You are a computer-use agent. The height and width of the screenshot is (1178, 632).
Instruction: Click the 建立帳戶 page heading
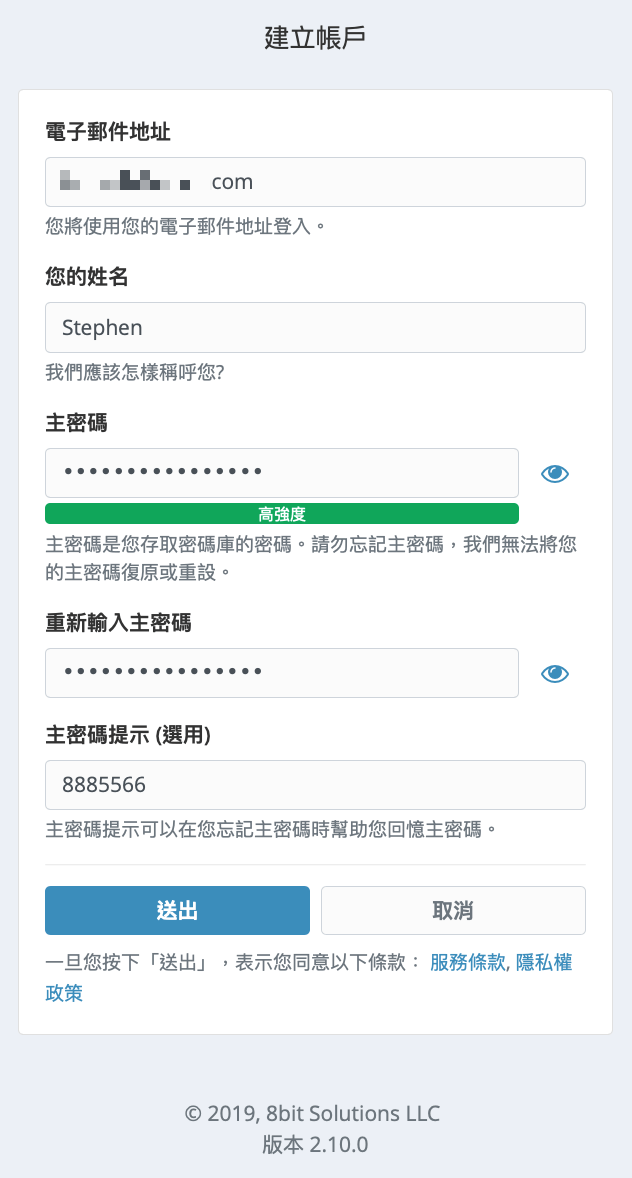pos(316,38)
